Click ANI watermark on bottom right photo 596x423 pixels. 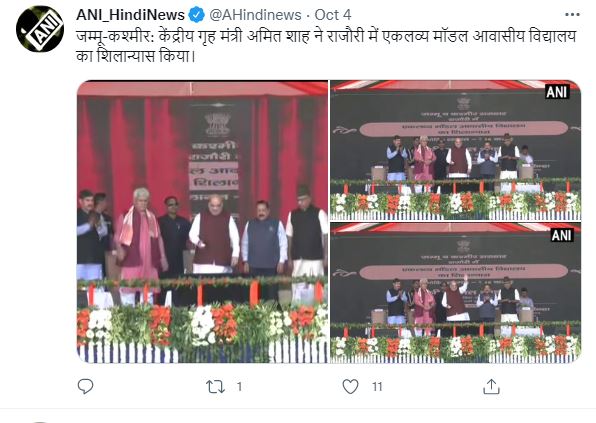pos(561,235)
